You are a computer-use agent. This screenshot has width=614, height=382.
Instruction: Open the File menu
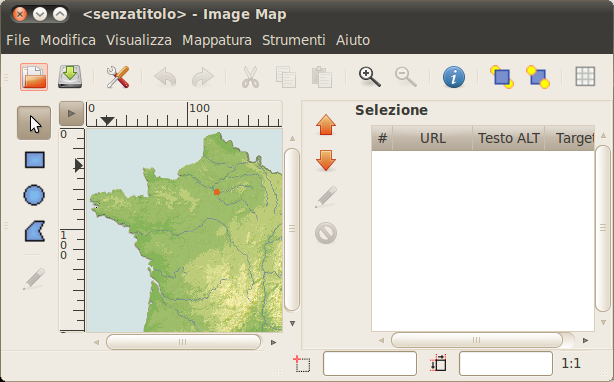[18, 40]
